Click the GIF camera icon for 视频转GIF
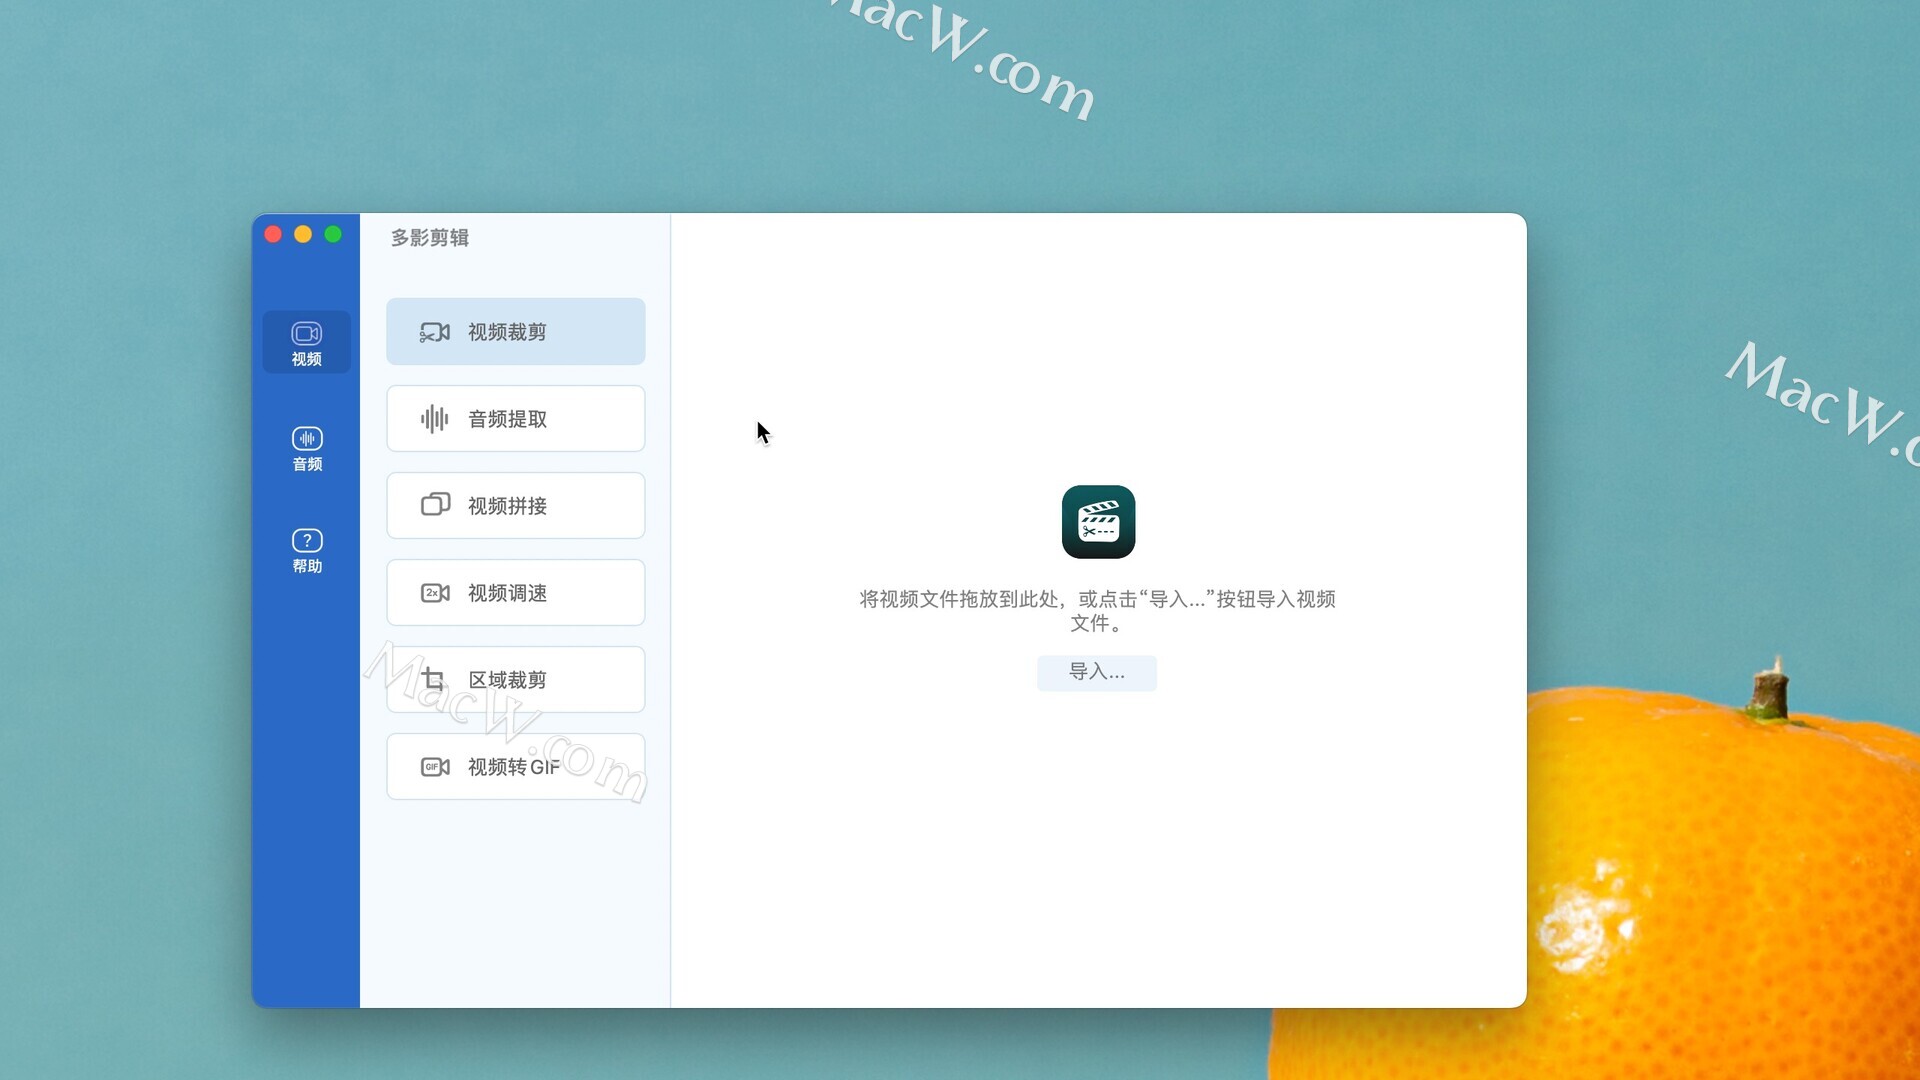The width and height of the screenshot is (1920, 1080). [435, 767]
